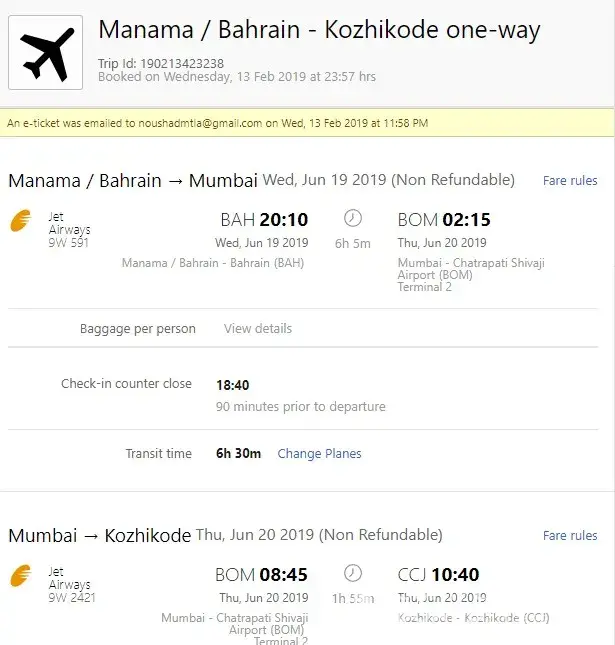Image resolution: width=615 pixels, height=645 pixels.
Task: Click the Change Planes link
Action: pyautogui.click(x=320, y=453)
